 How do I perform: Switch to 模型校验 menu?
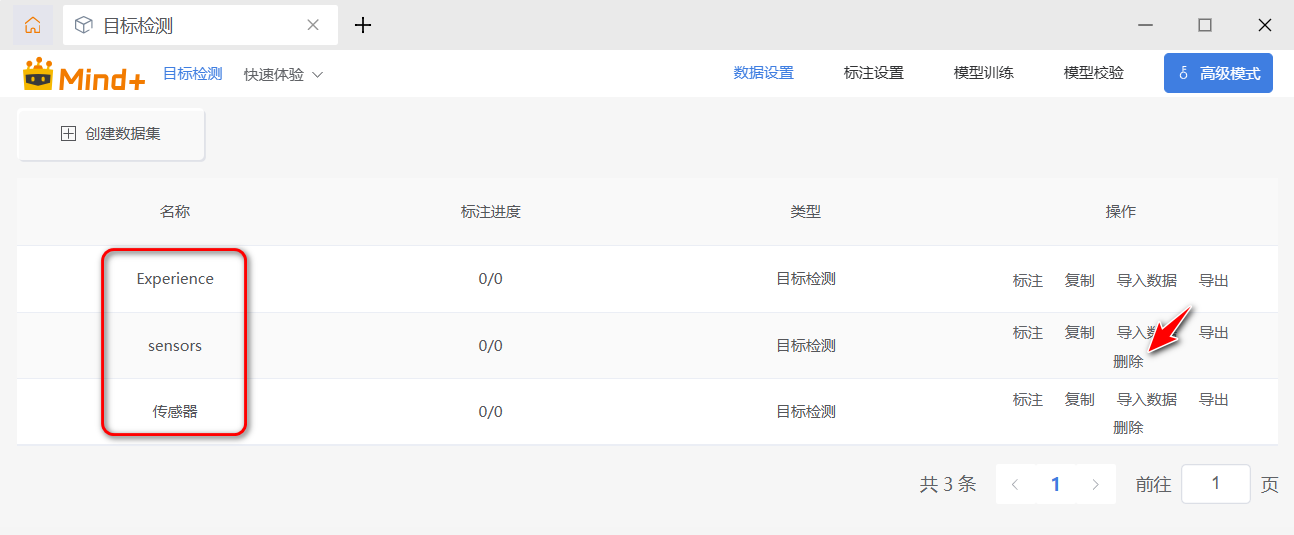coord(1093,73)
